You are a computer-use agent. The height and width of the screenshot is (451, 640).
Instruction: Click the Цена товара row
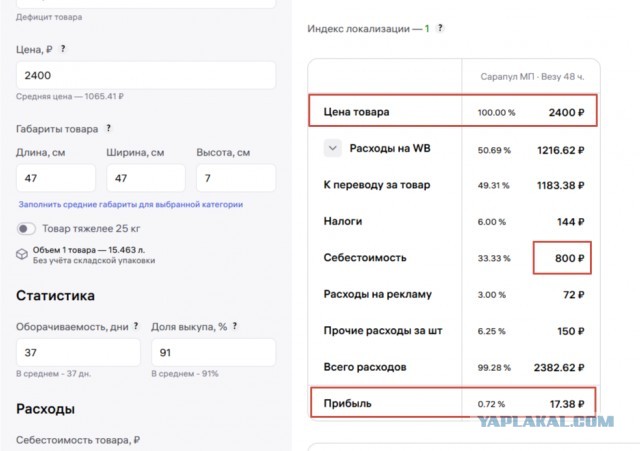pos(451,112)
